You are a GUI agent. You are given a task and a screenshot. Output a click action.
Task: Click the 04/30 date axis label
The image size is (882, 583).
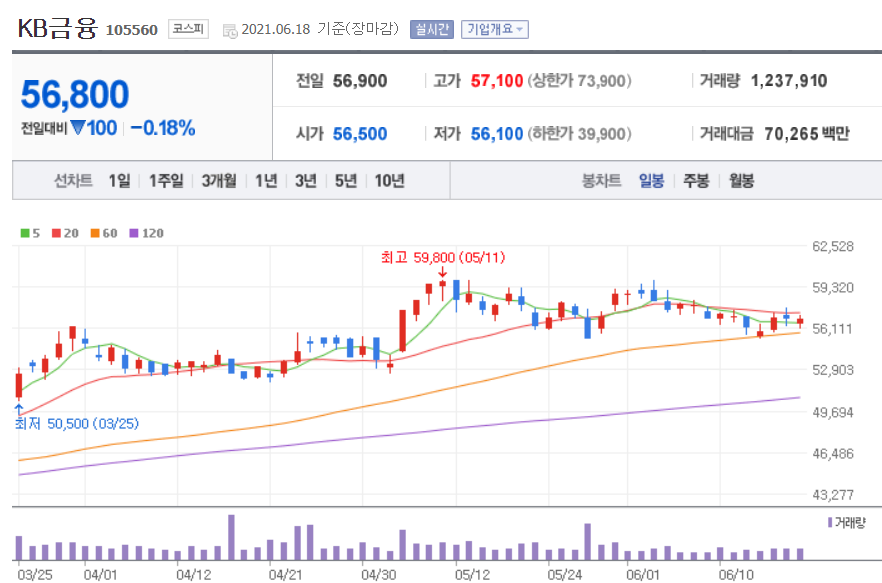378,575
